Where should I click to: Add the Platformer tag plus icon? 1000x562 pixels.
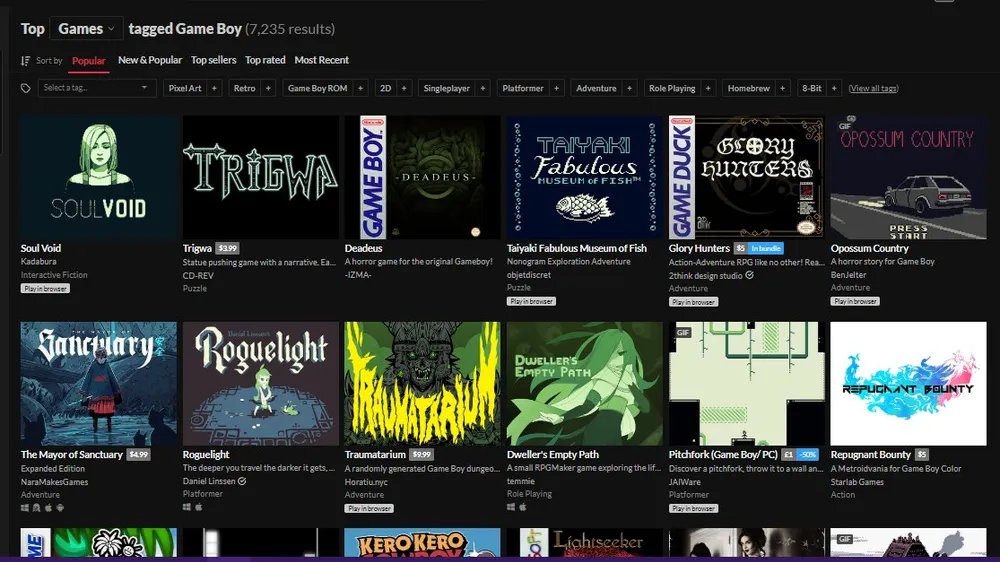pyautogui.click(x=556, y=89)
